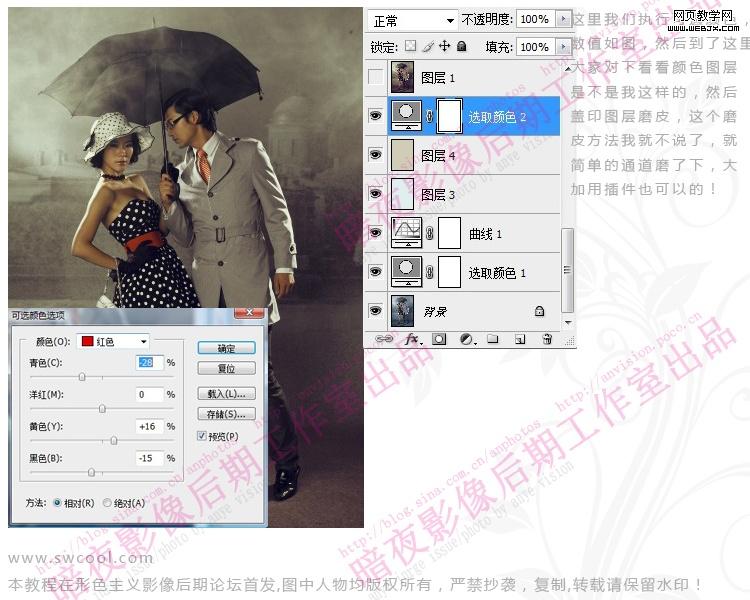Select the 图层 3 layer thumbnail
Viewport: 750px width, 600px height.
(x=402, y=193)
